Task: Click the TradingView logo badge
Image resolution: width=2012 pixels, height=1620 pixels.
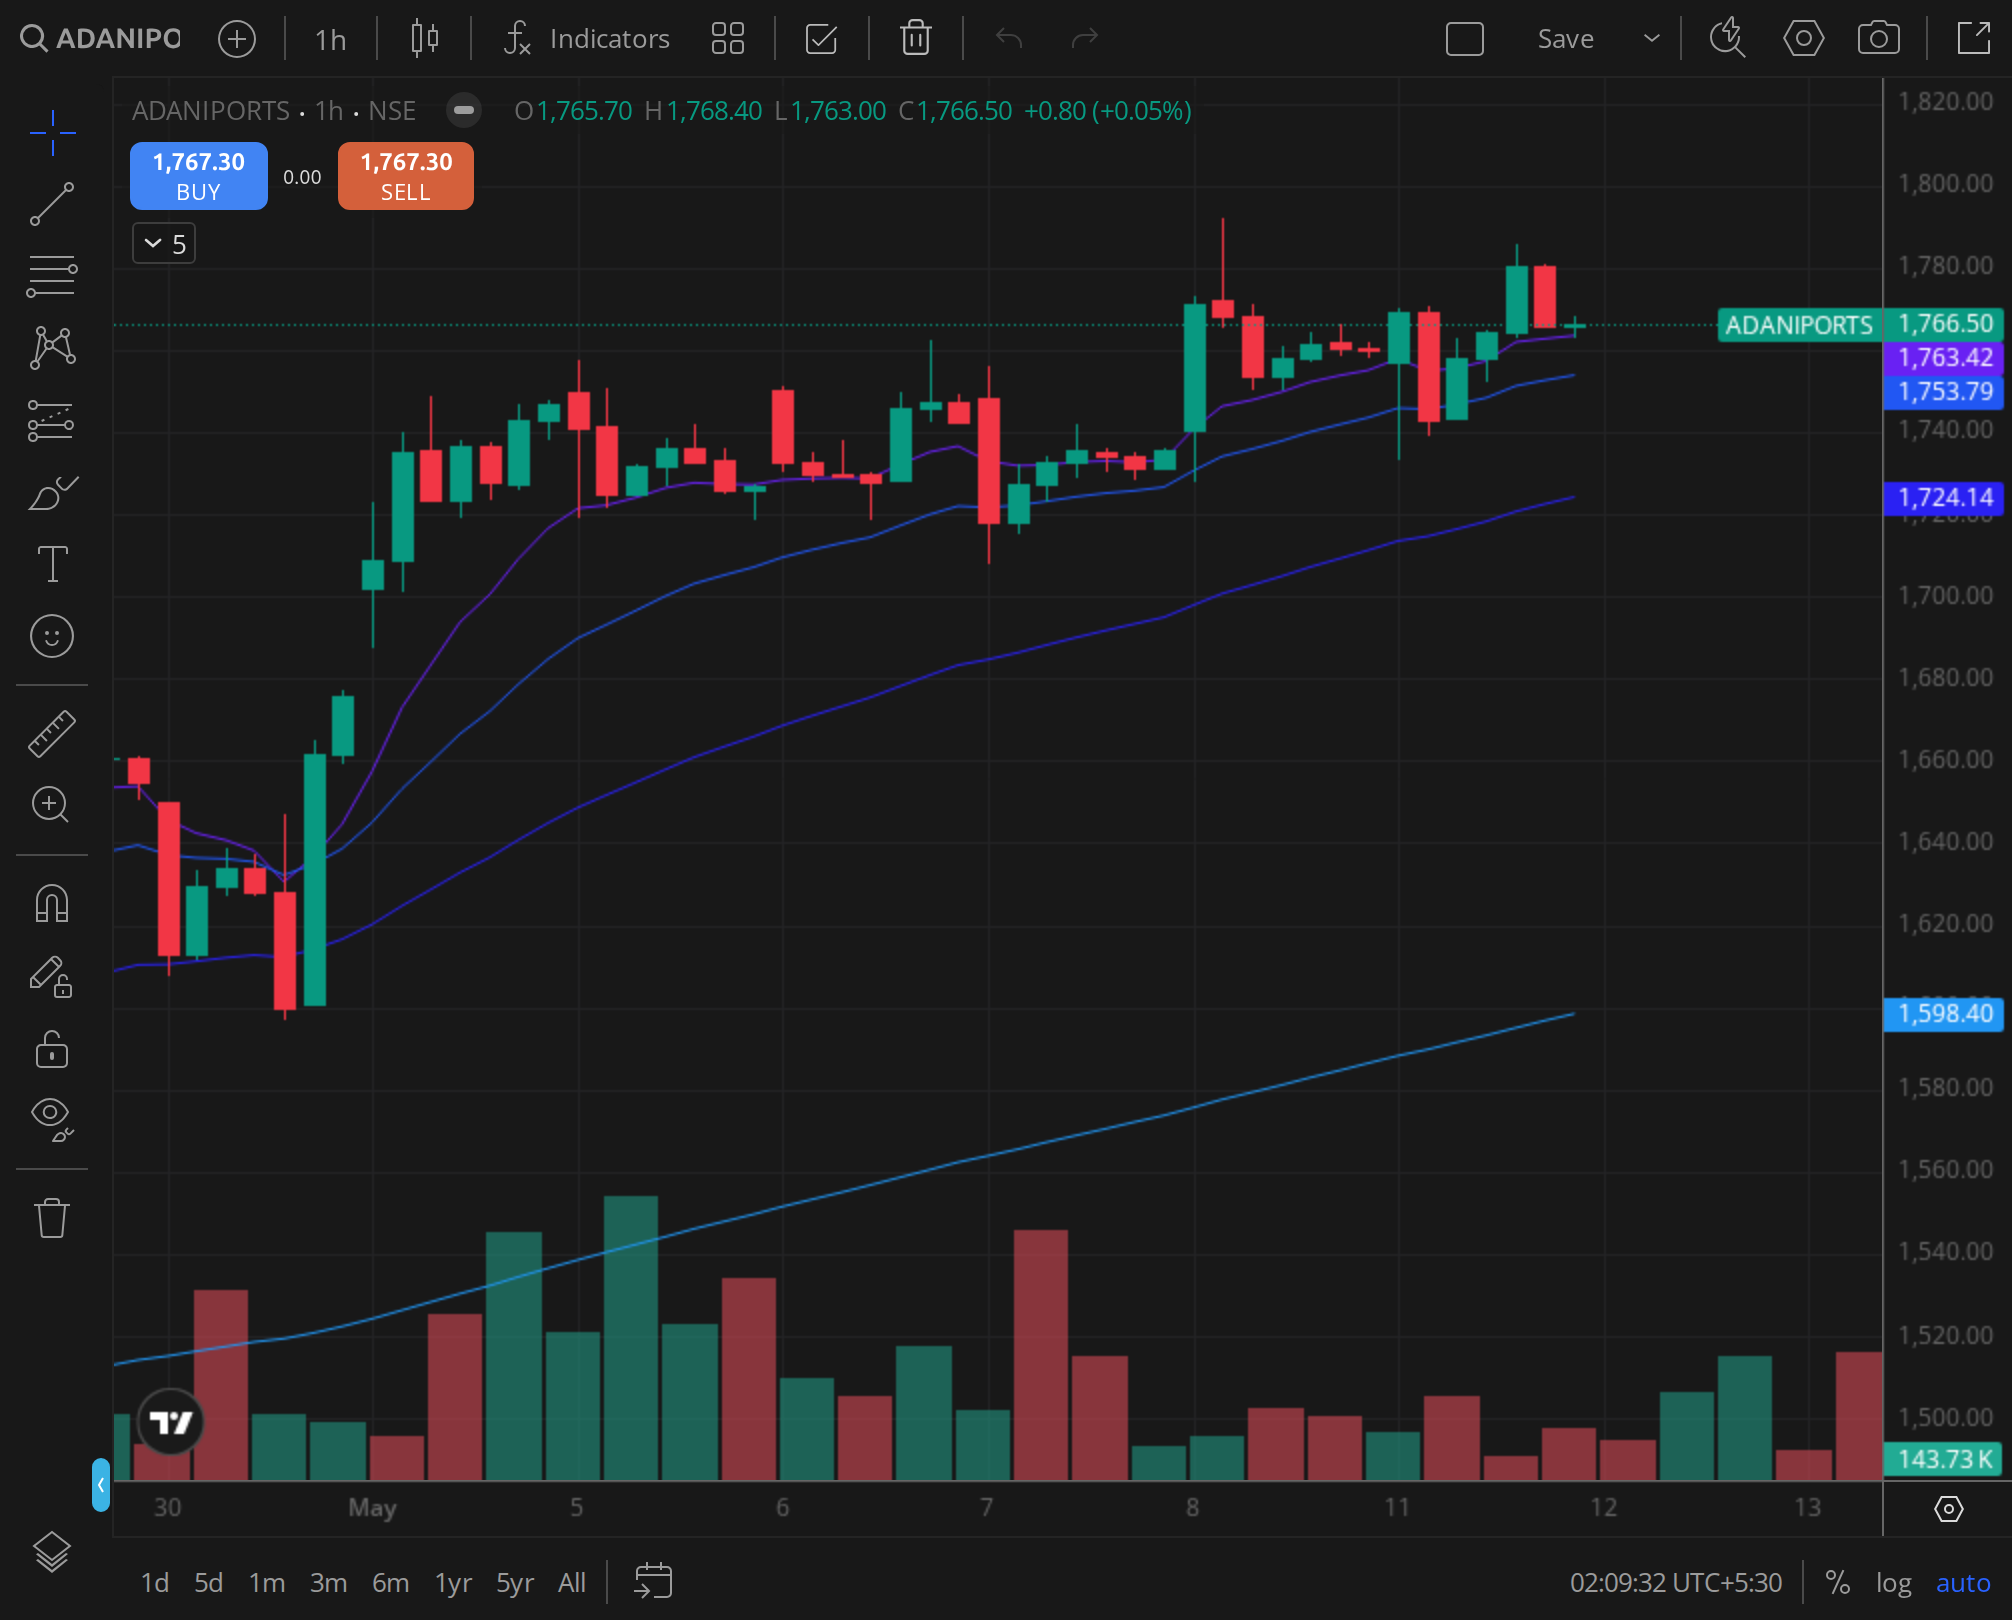Action: coord(170,1422)
